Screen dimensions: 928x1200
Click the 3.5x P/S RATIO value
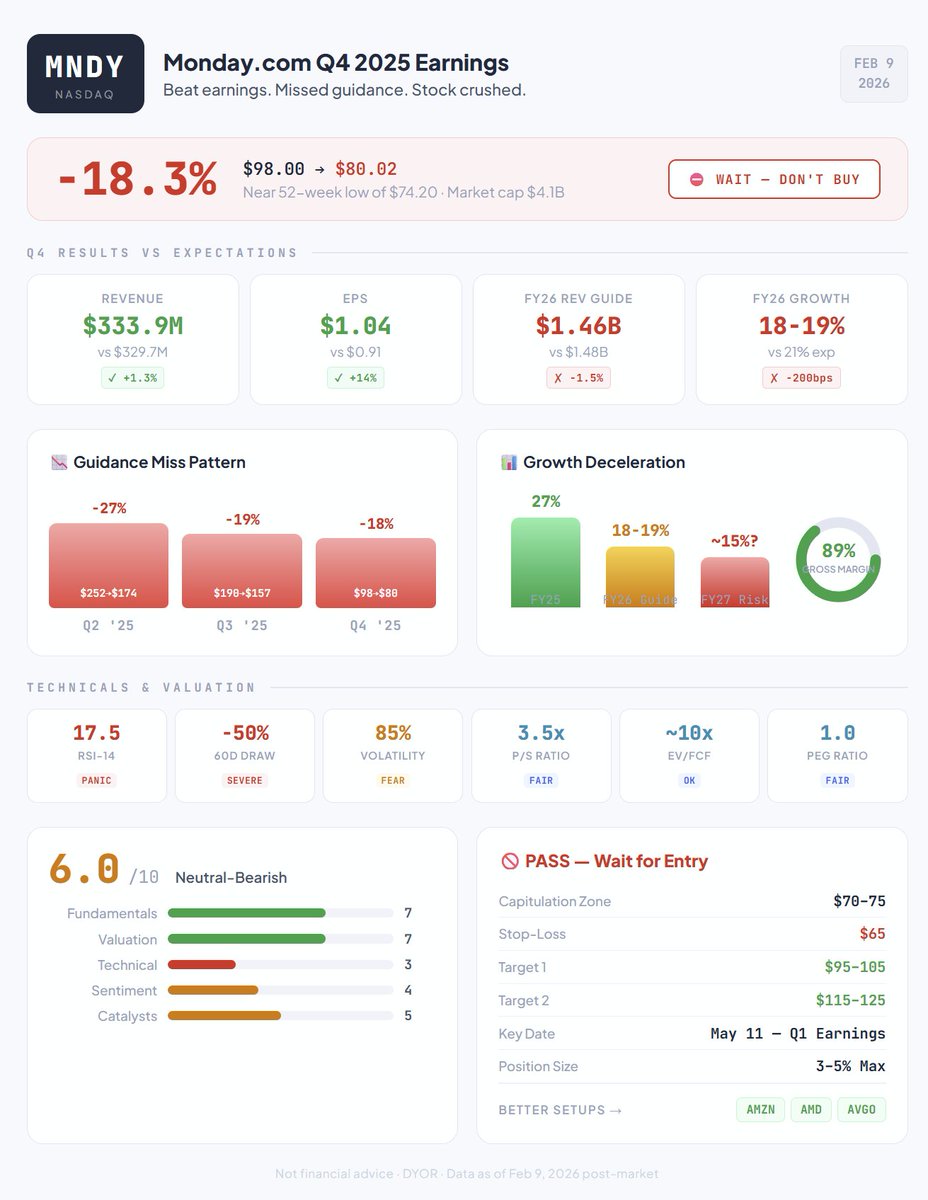(541, 733)
